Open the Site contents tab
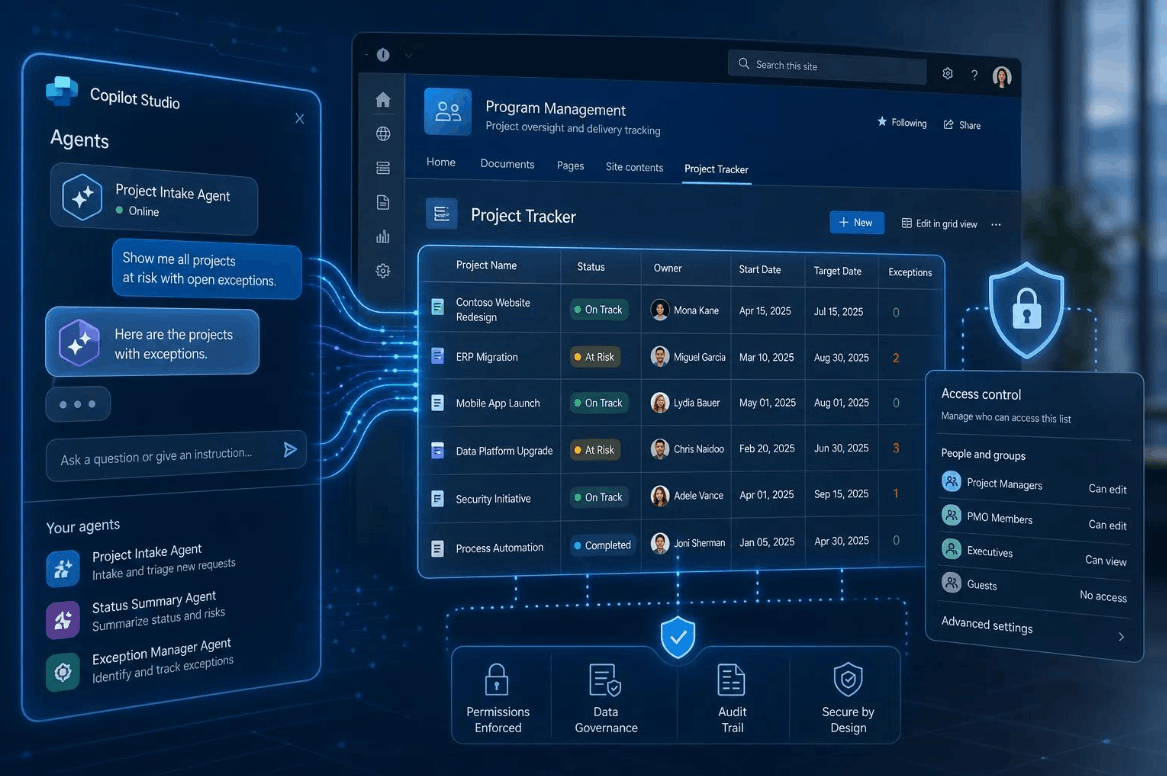This screenshot has height=776, width=1167. click(634, 167)
